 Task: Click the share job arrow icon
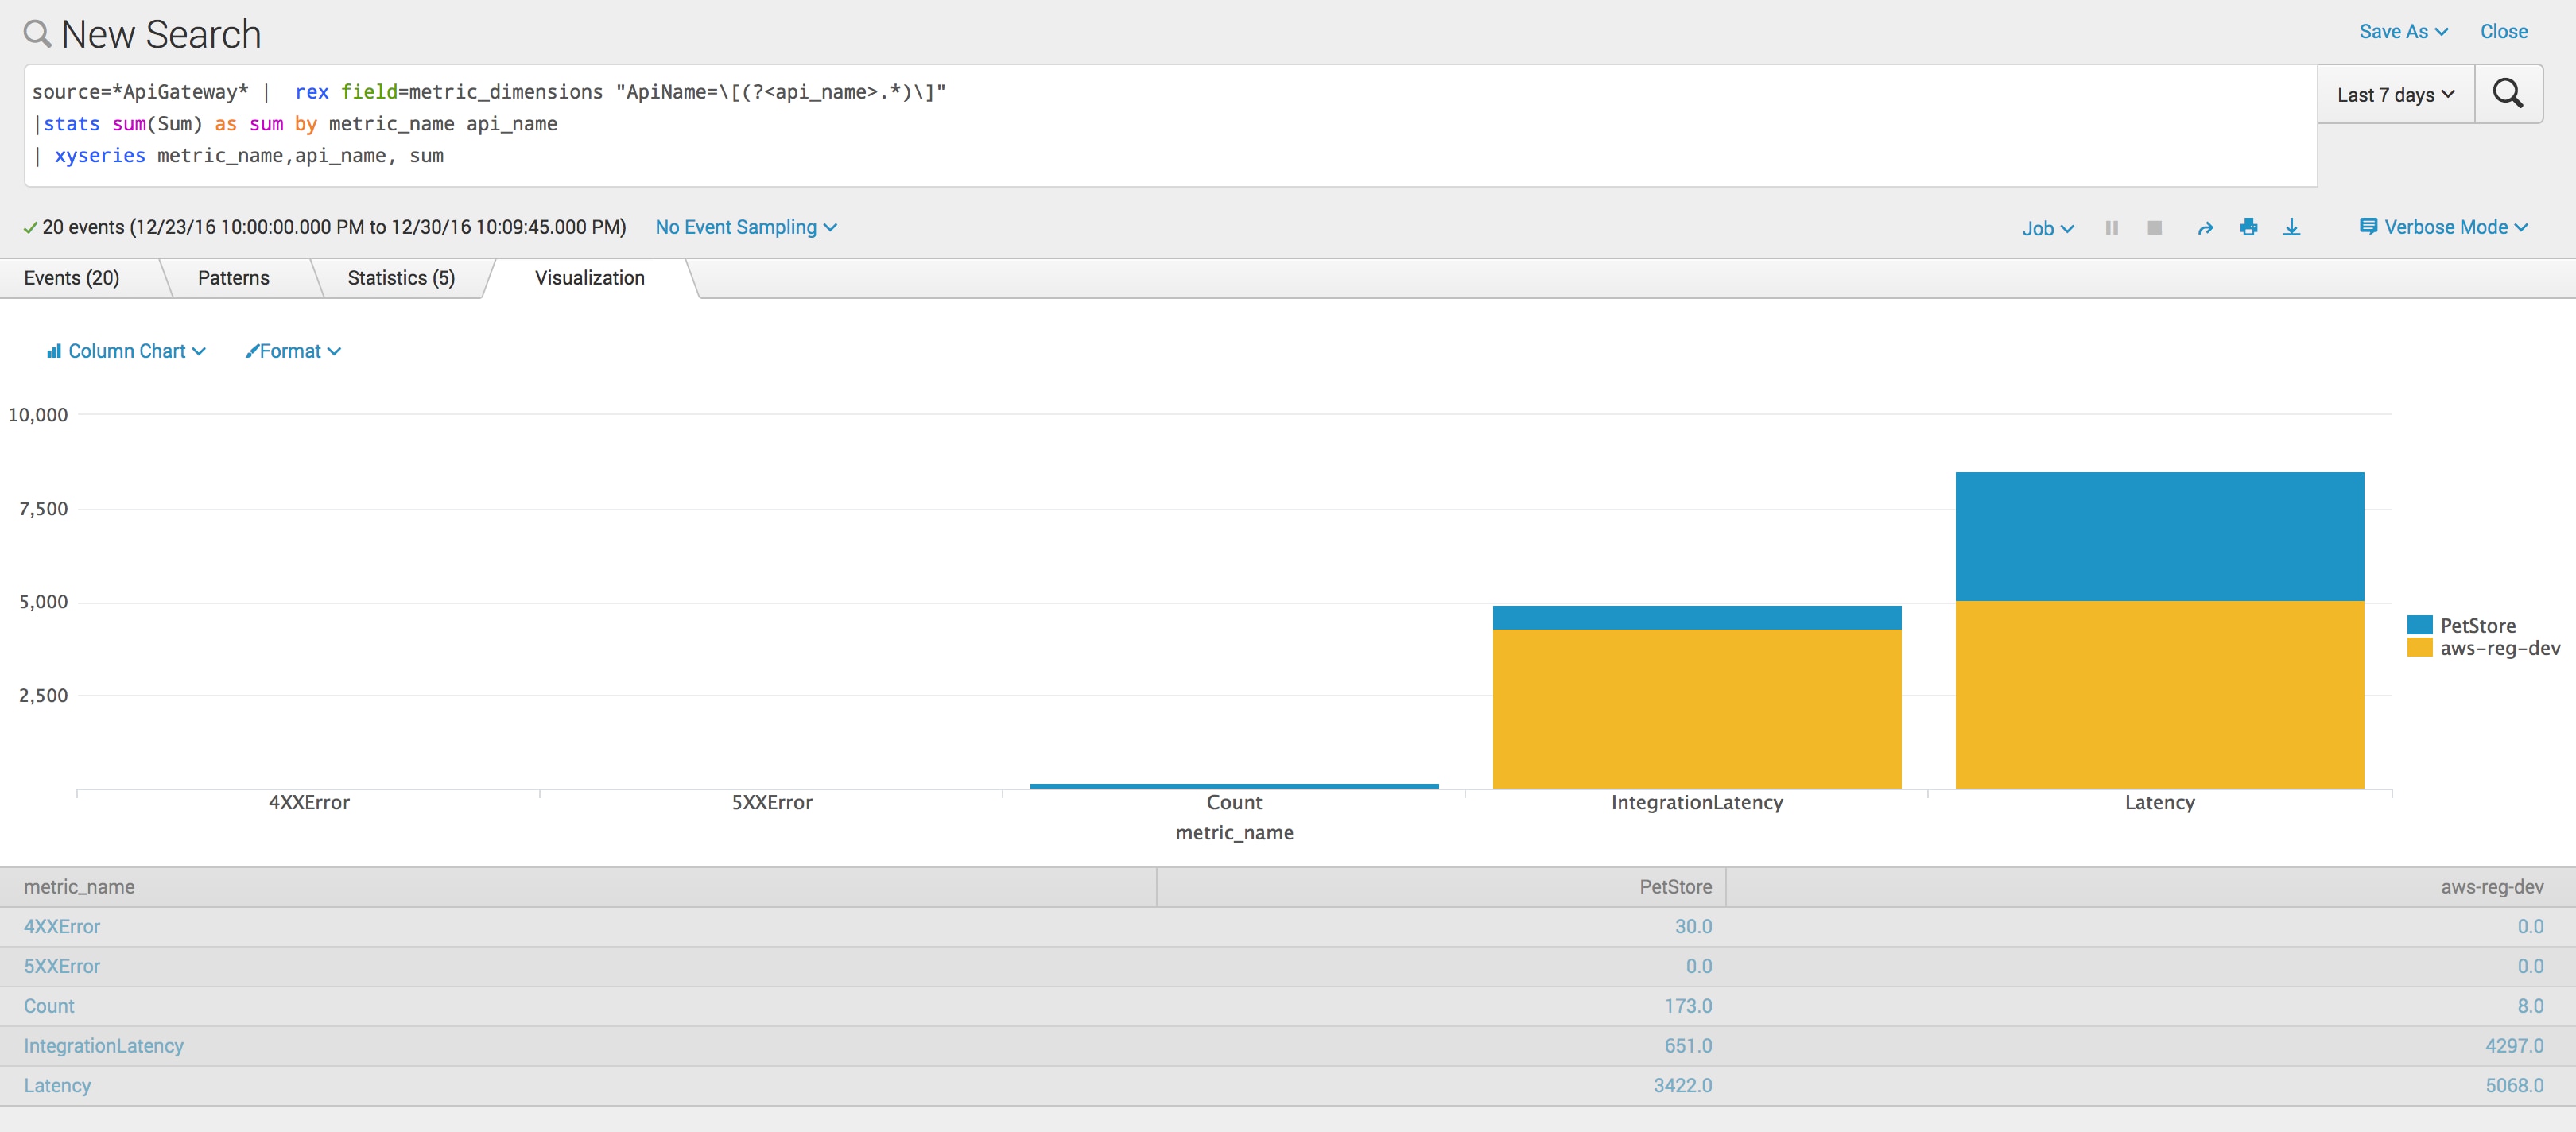click(x=2204, y=228)
